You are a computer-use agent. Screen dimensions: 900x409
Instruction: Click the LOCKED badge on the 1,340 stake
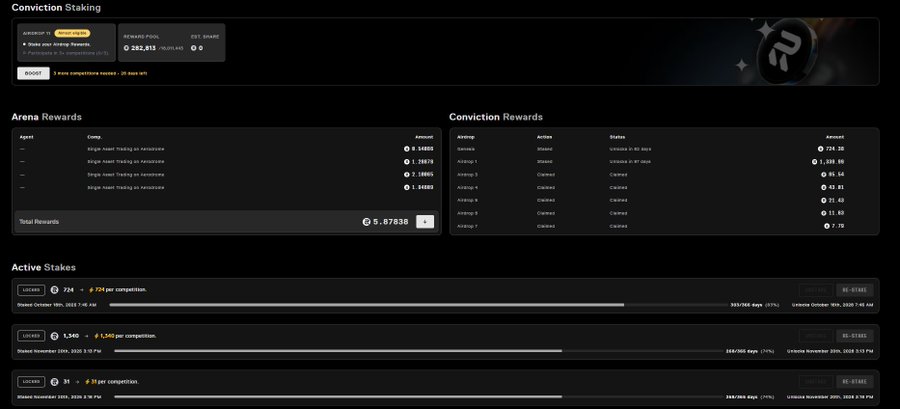click(31, 336)
